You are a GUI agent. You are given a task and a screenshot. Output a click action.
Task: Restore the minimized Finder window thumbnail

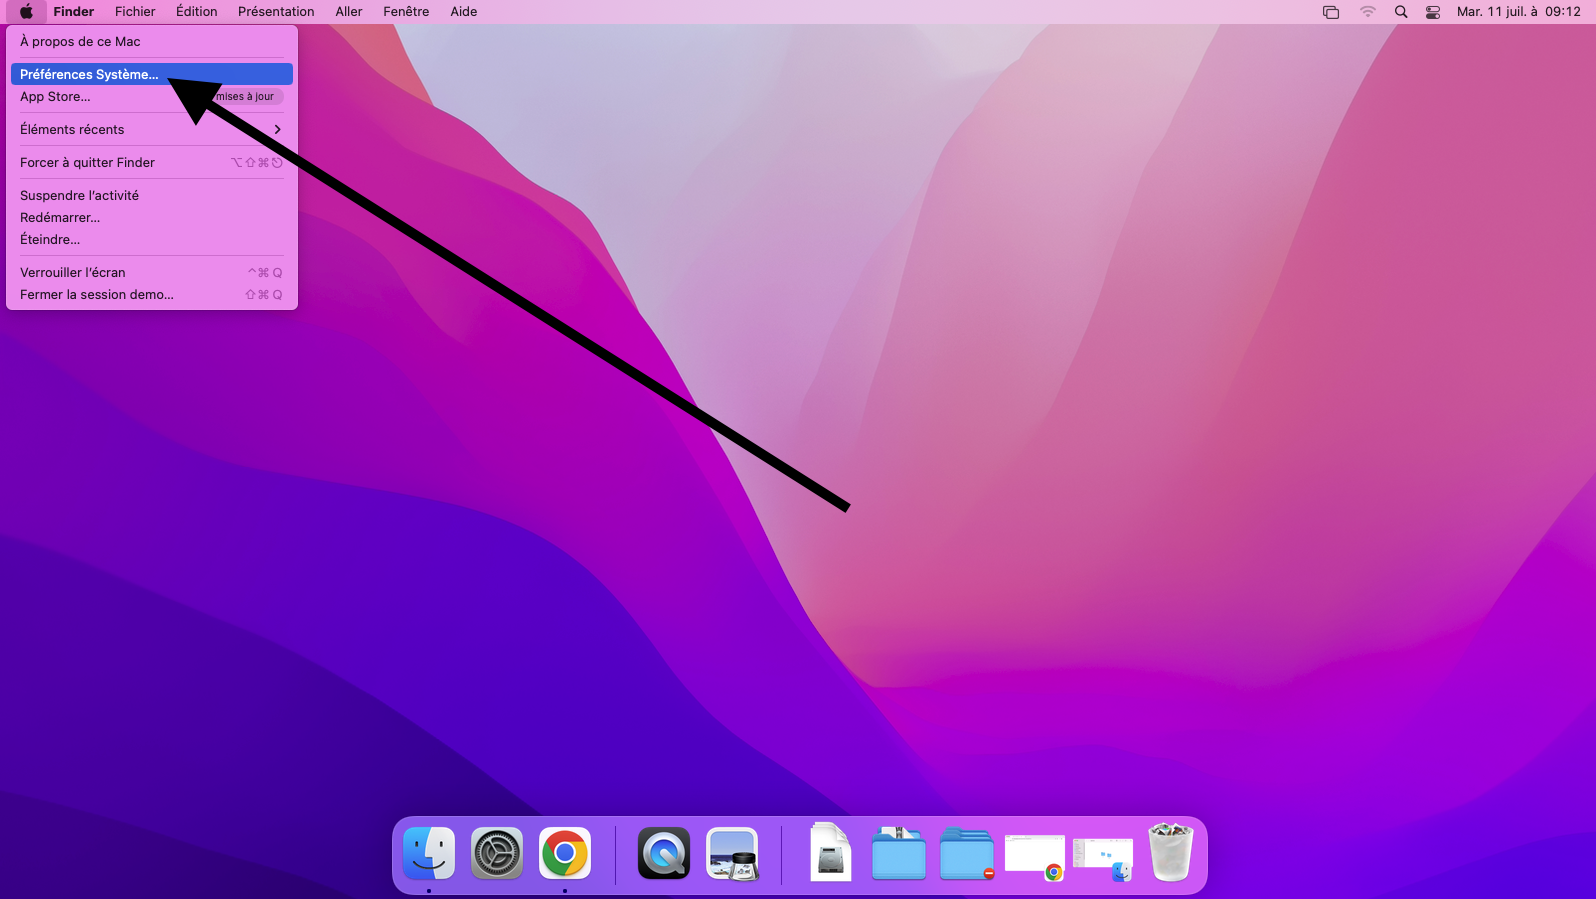[1103, 859]
